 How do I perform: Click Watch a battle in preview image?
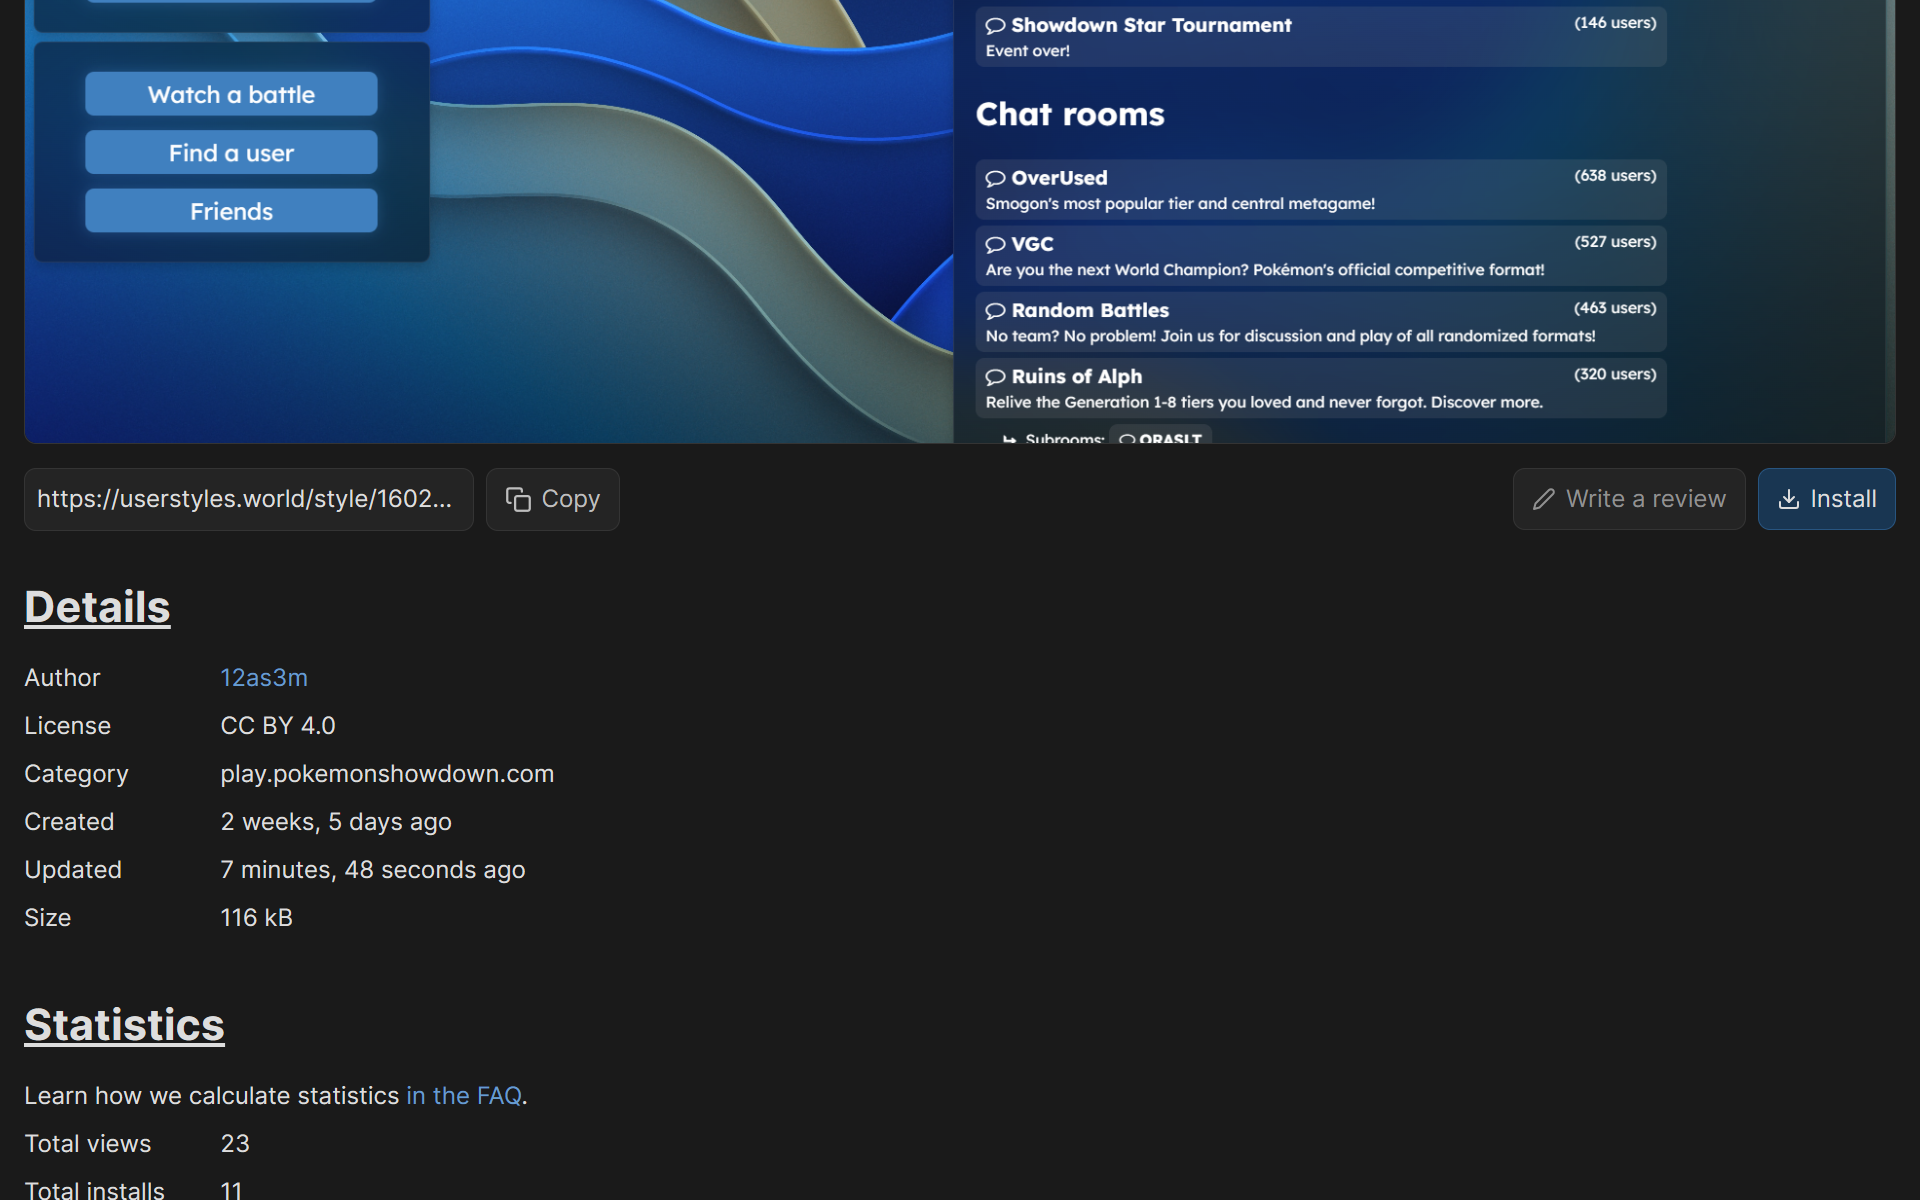(x=231, y=94)
